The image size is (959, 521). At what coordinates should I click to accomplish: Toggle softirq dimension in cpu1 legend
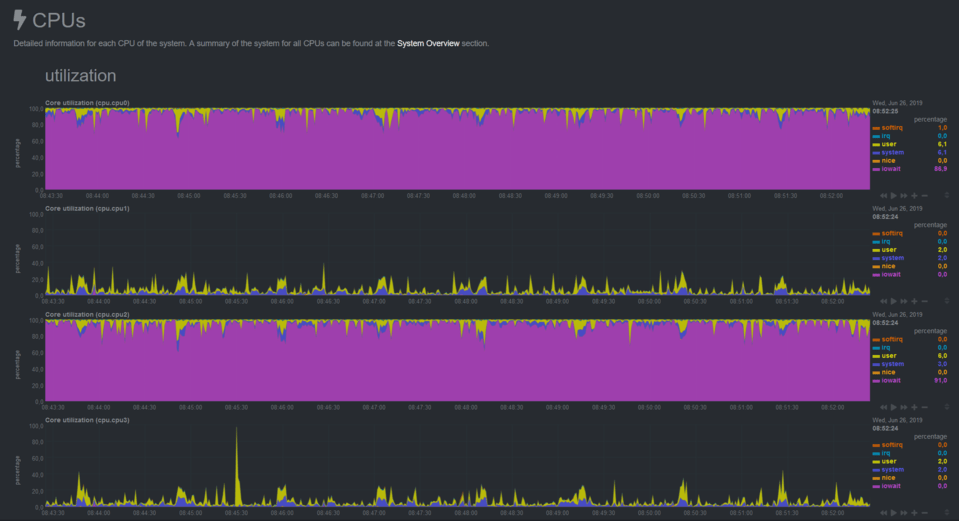[887, 234]
